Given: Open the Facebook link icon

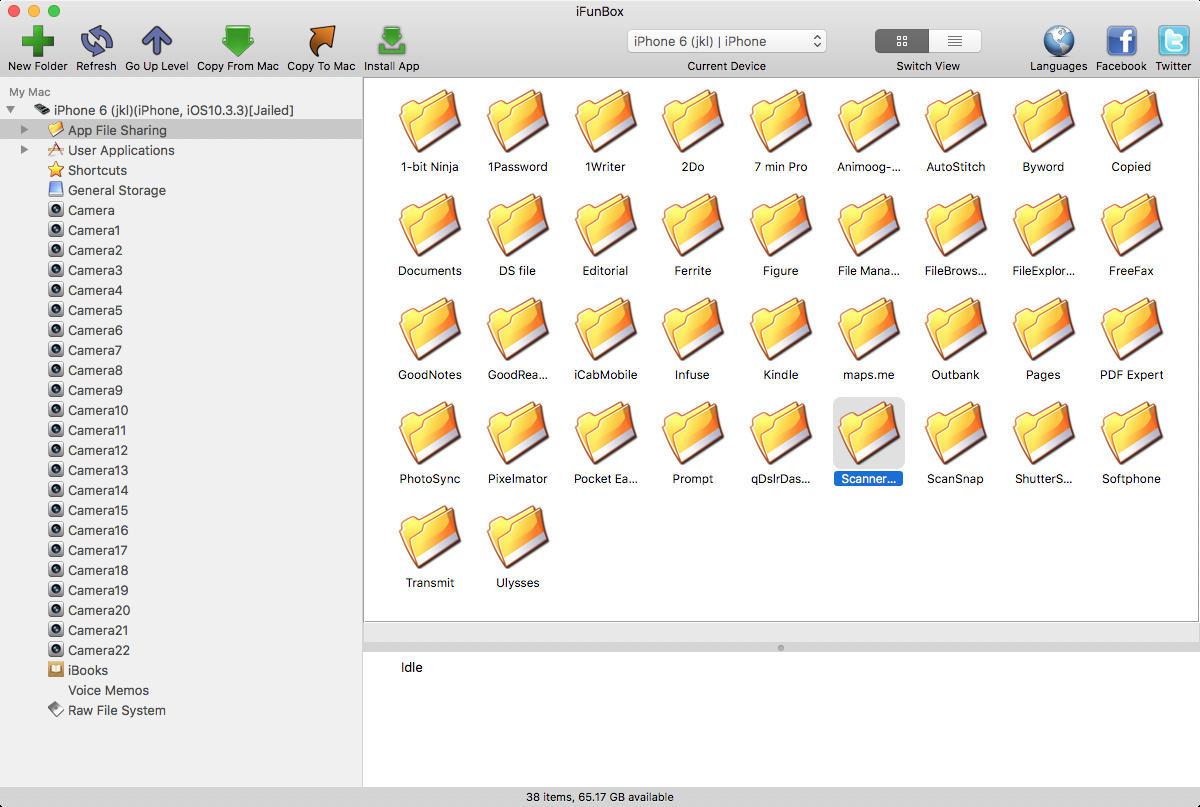Looking at the screenshot, I should tap(1121, 41).
